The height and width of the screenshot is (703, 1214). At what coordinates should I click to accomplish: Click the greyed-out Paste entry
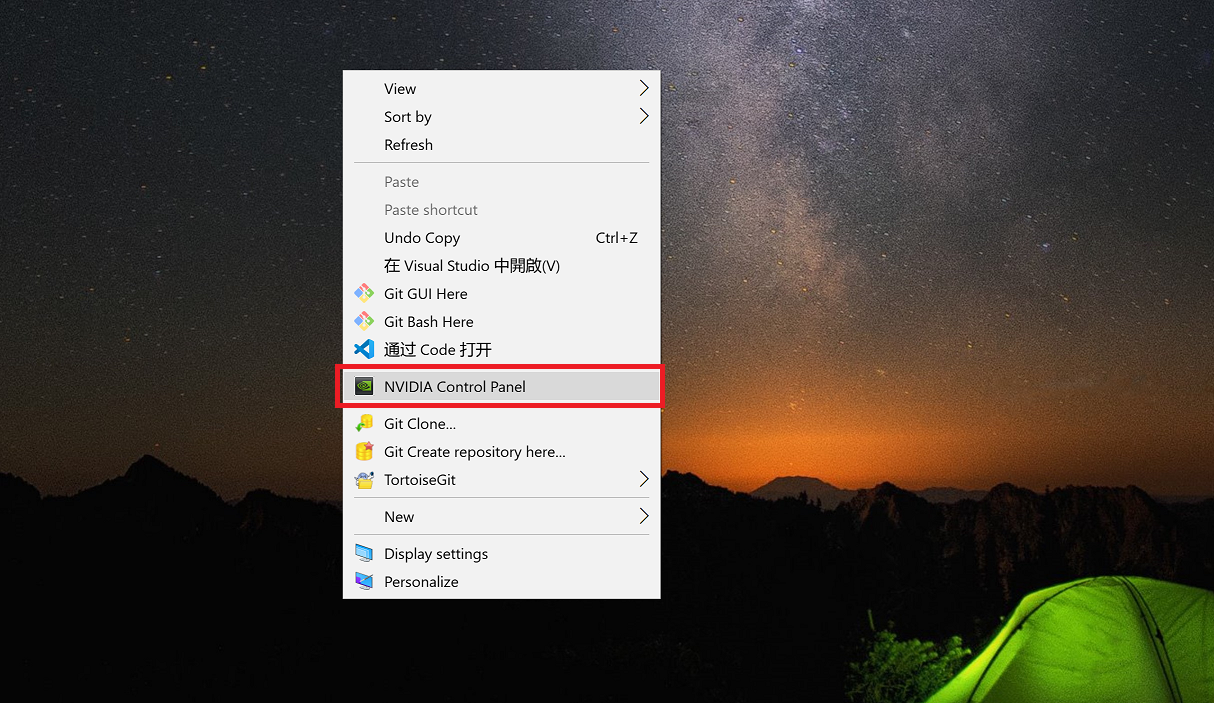[402, 182]
